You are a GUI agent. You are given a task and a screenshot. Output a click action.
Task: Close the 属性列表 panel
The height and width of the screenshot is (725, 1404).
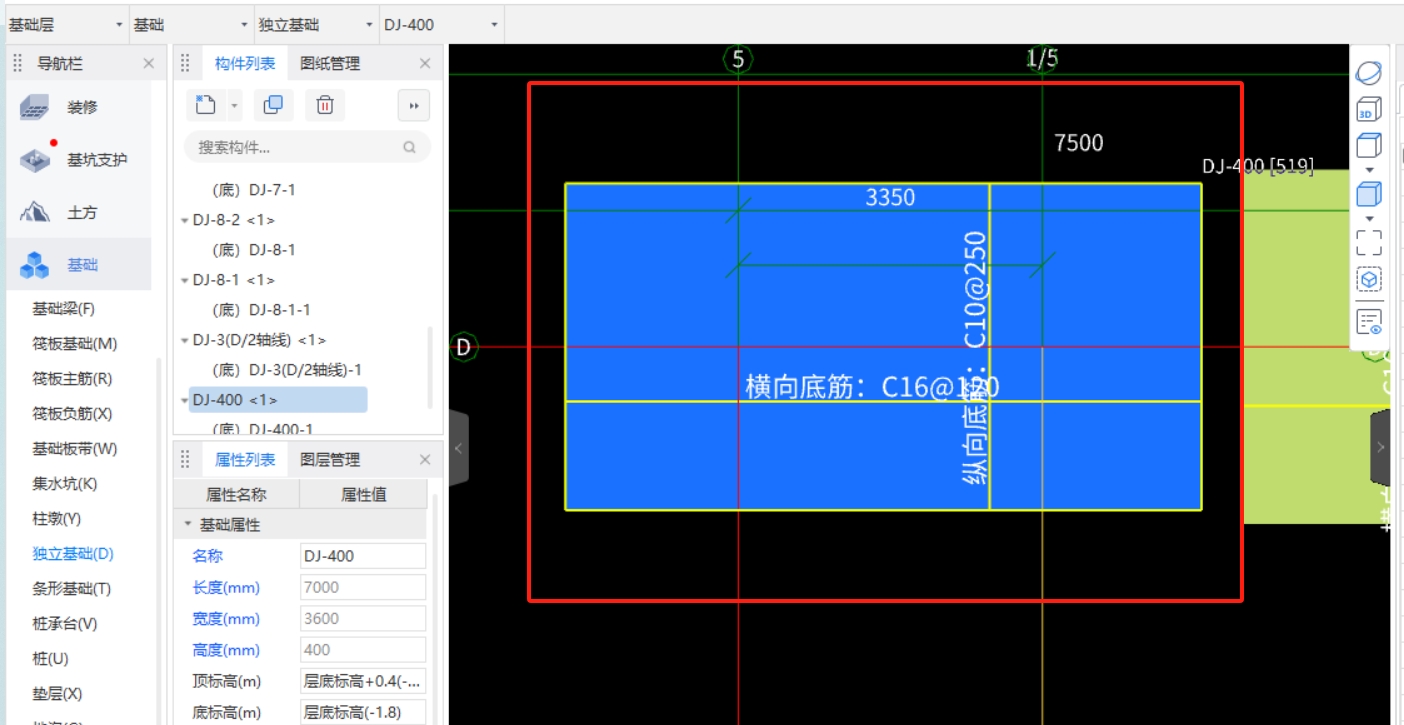point(425,460)
